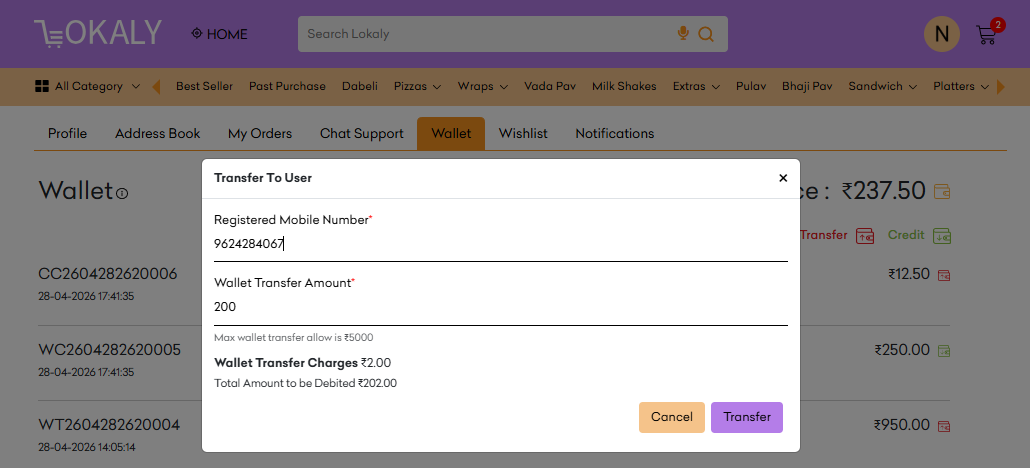Expand the Platters category menu
Viewport: 1030px width, 468px height.
coord(985,87)
